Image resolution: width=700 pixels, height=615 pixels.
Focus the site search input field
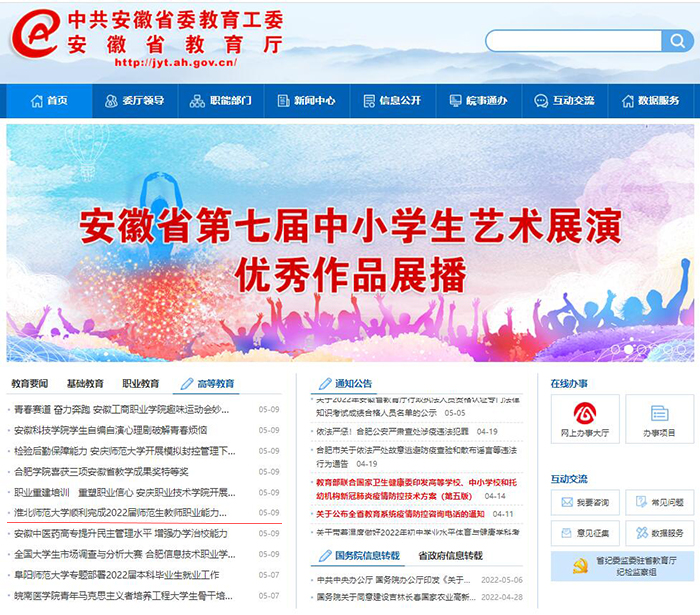coord(574,41)
